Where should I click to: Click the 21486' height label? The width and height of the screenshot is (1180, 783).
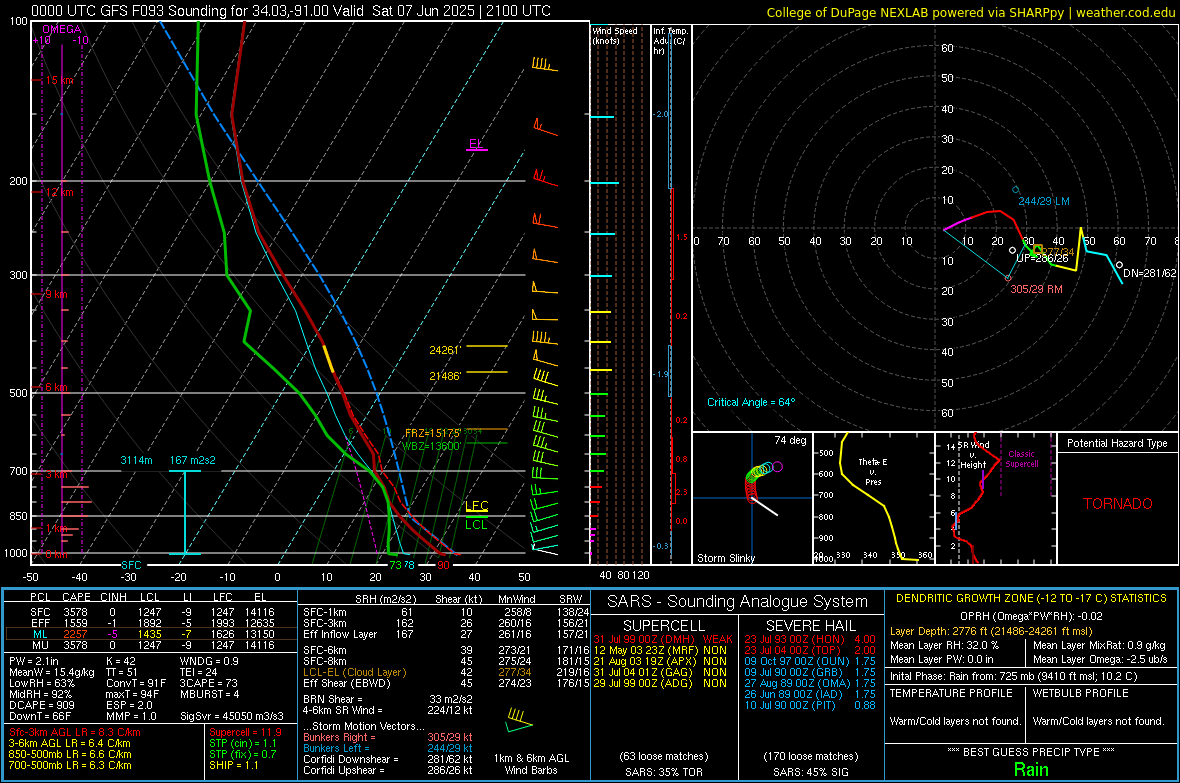pos(445,376)
